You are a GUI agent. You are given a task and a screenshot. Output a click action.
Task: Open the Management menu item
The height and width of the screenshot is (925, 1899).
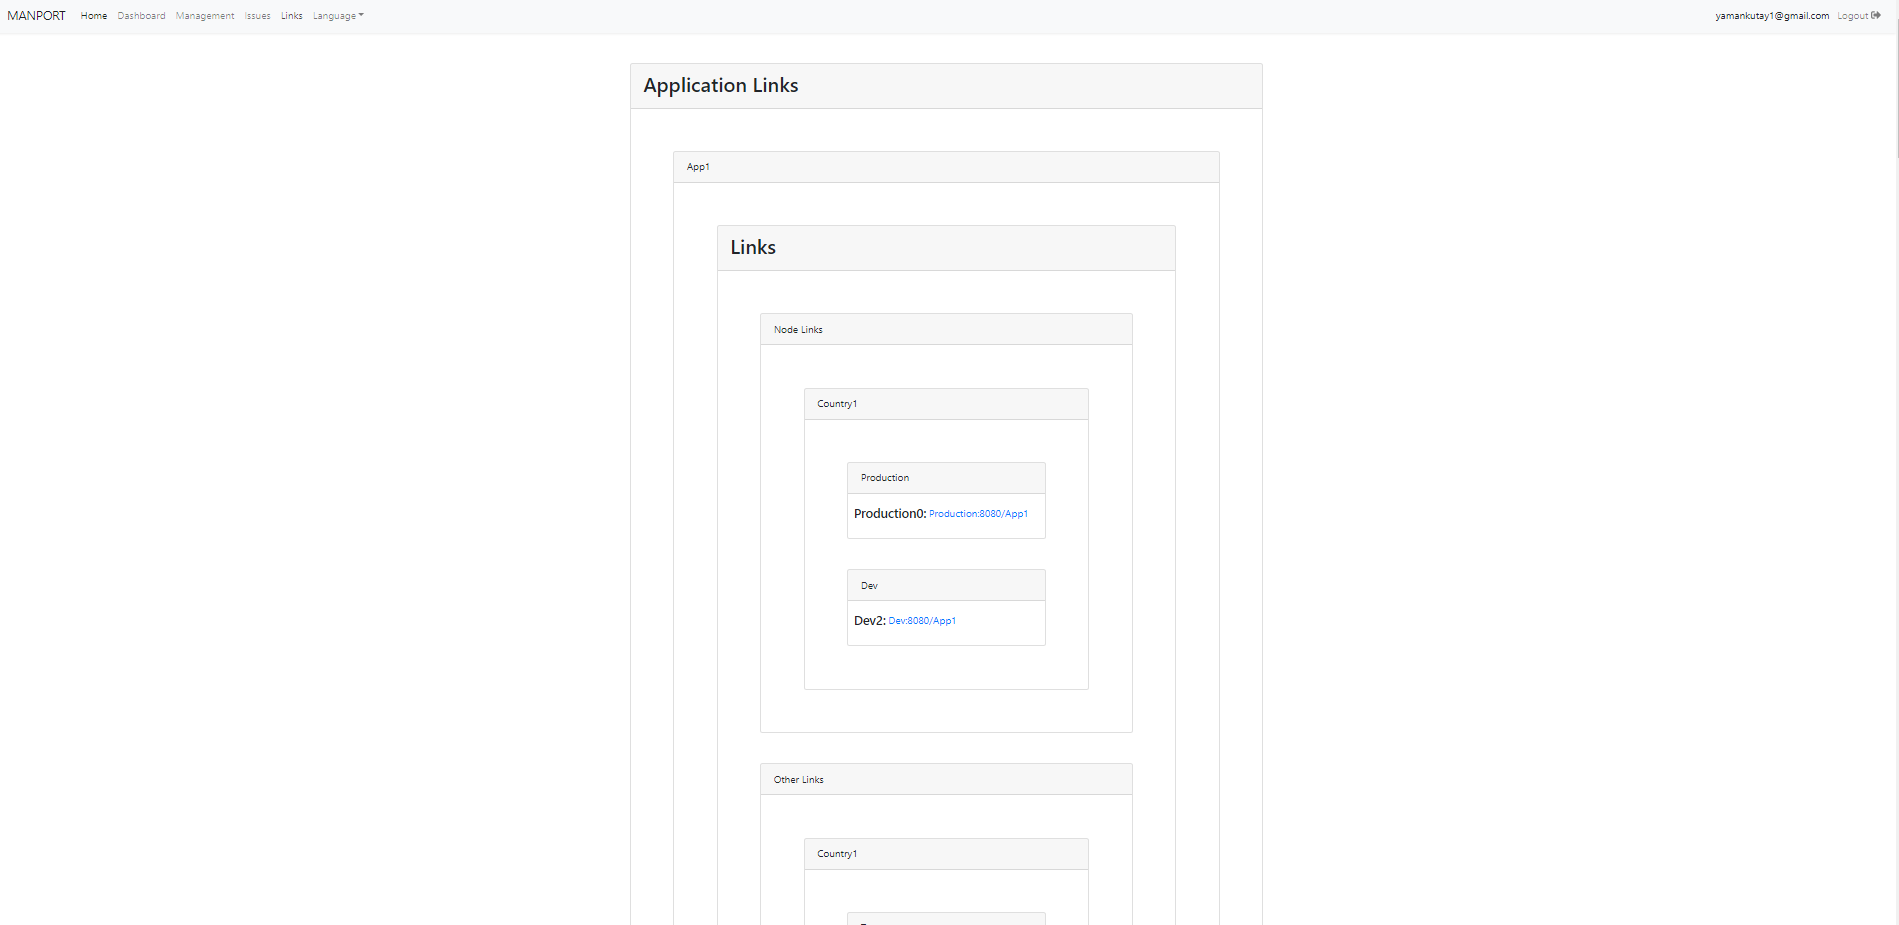pos(205,16)
